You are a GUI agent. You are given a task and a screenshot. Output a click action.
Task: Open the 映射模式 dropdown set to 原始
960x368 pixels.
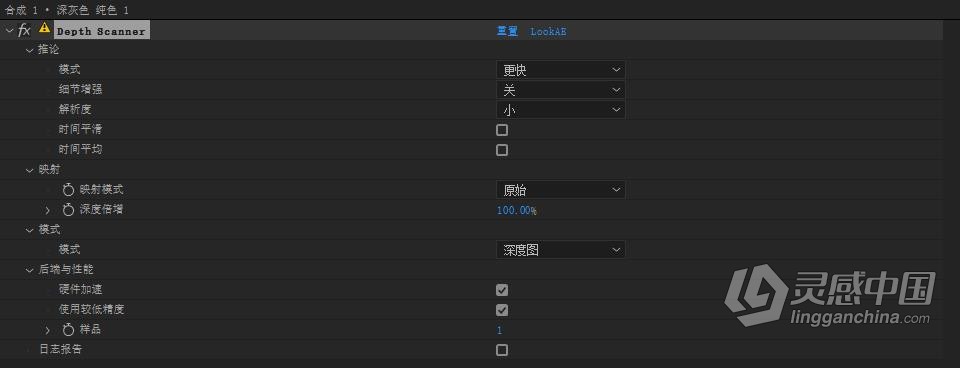tap(560, 190)
